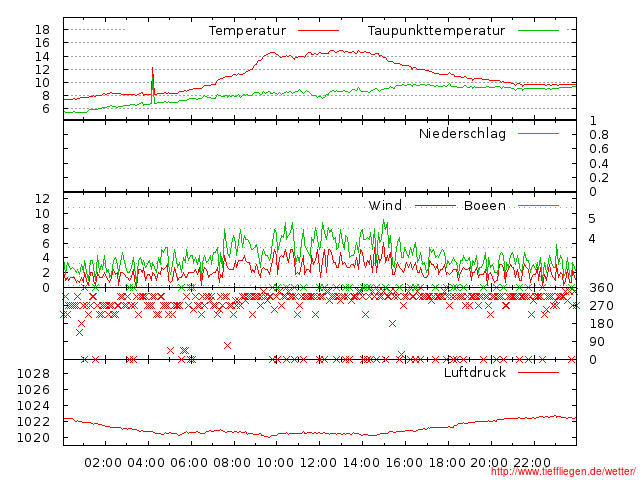The image size is (640, 480).
Task: Click the green Boeen legend line
Action: click(x=538, y=206)
